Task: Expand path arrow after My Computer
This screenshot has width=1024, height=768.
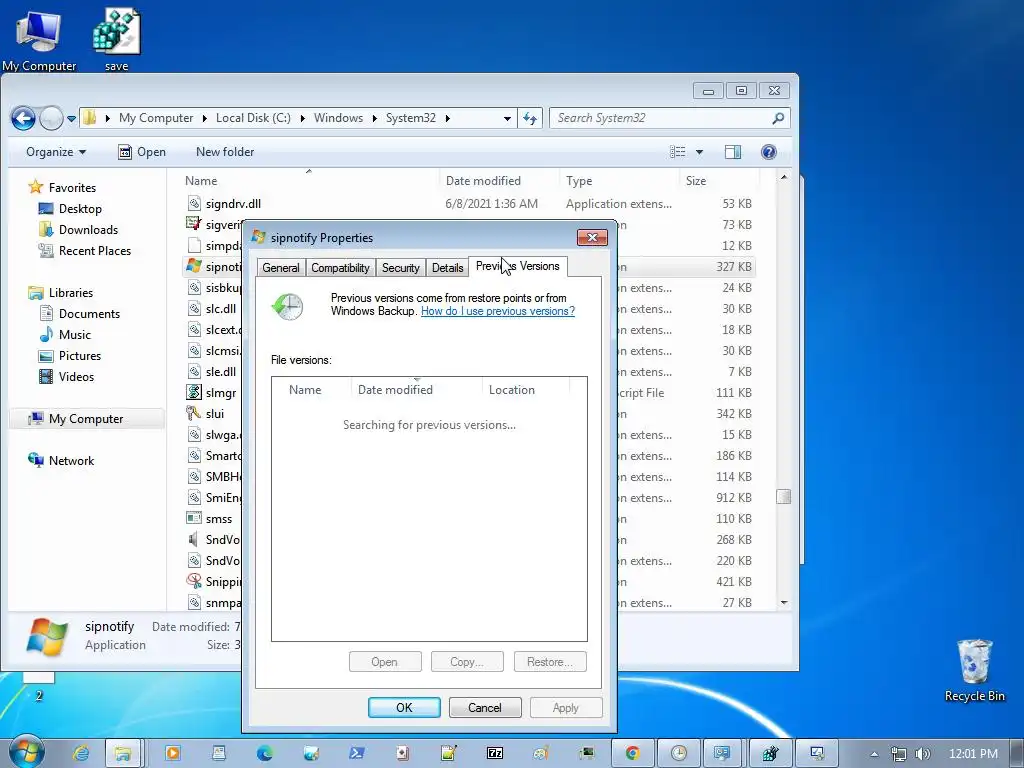Action: click(204, 118)
